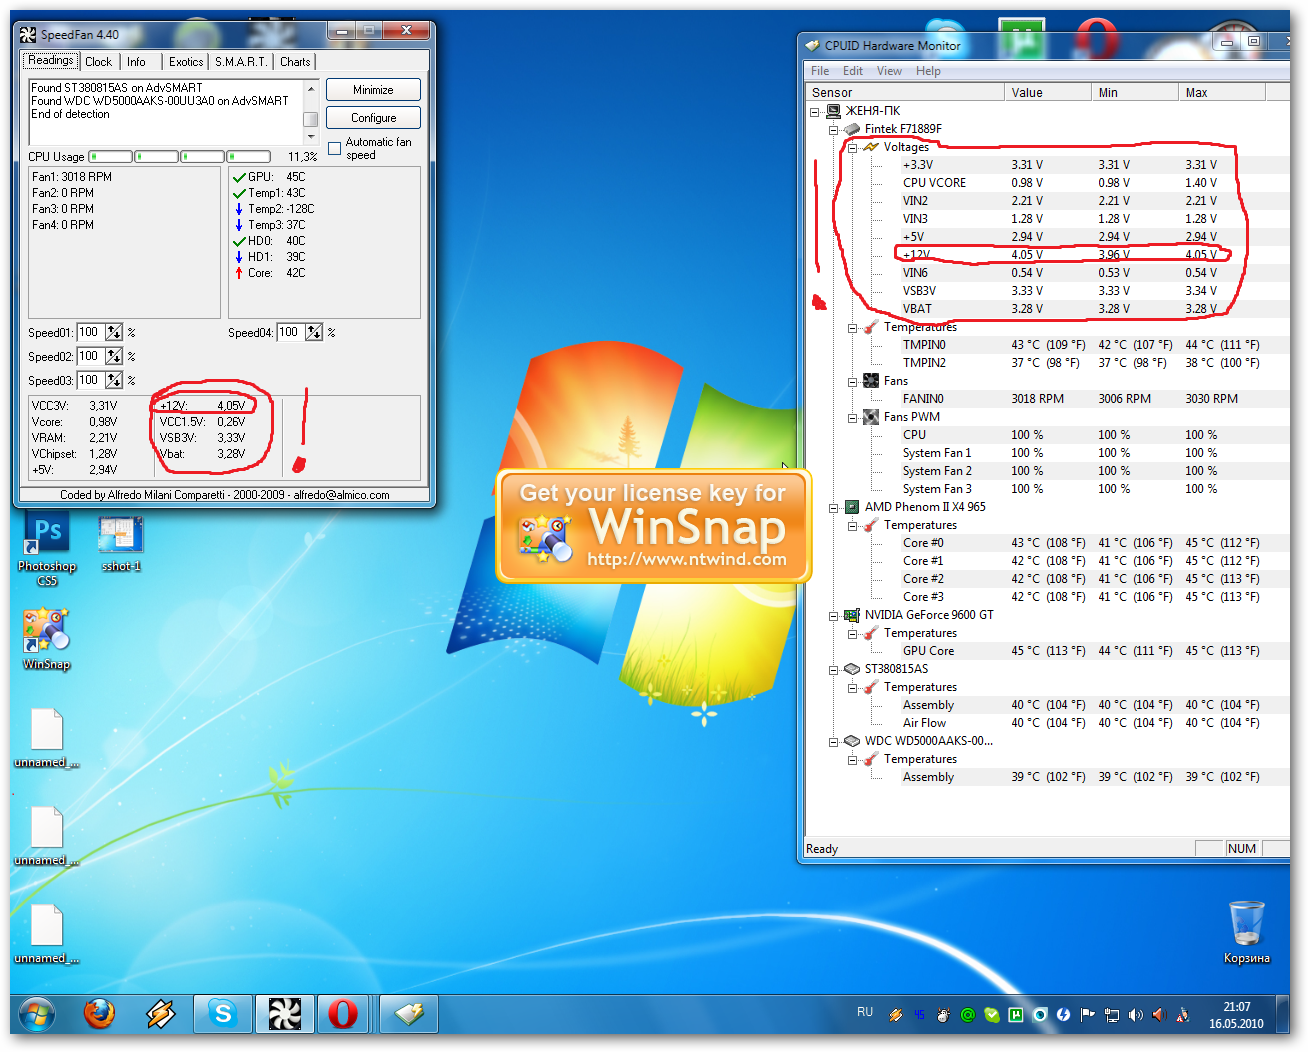Click the SpeedFan temperature 45 tray icon
Viewport: 1308px width, 1052px height.
coord(920,1015)
